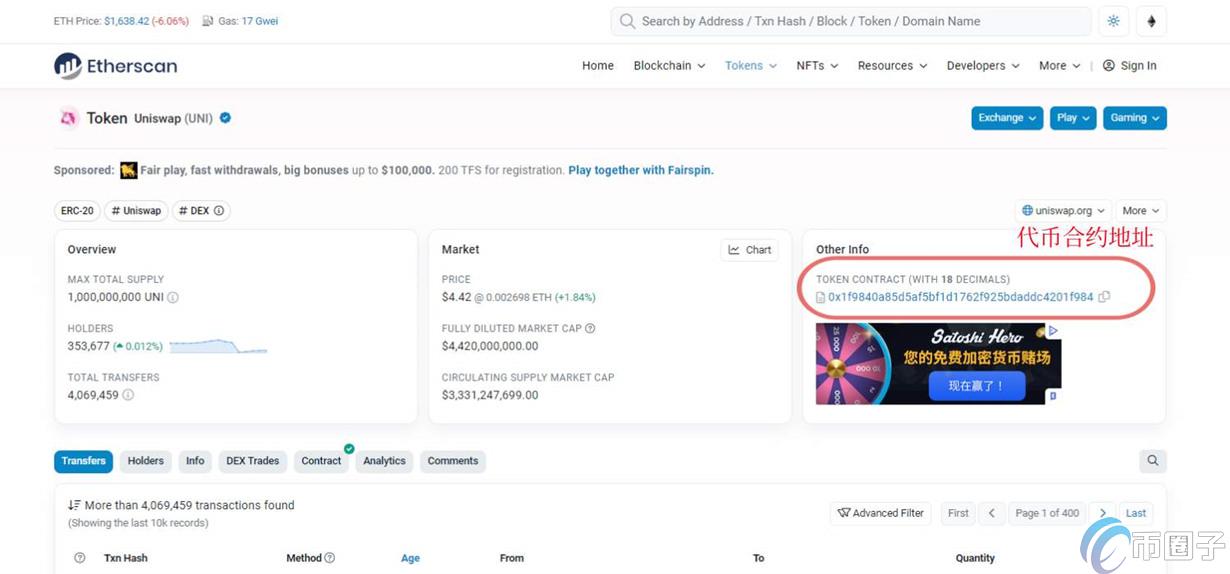
Task: Switch to the Contract tab
Action: coord(321,461)
